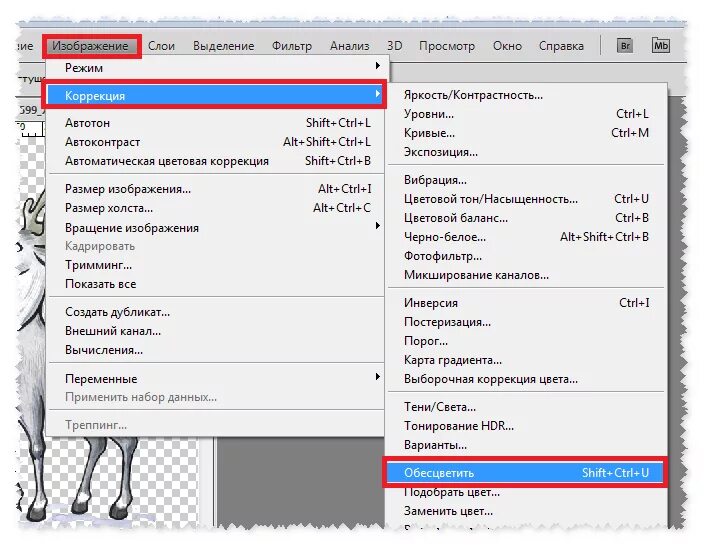Open Порог adjustment
The height and width of the screenshot is (546, 704).
point(526,341)
